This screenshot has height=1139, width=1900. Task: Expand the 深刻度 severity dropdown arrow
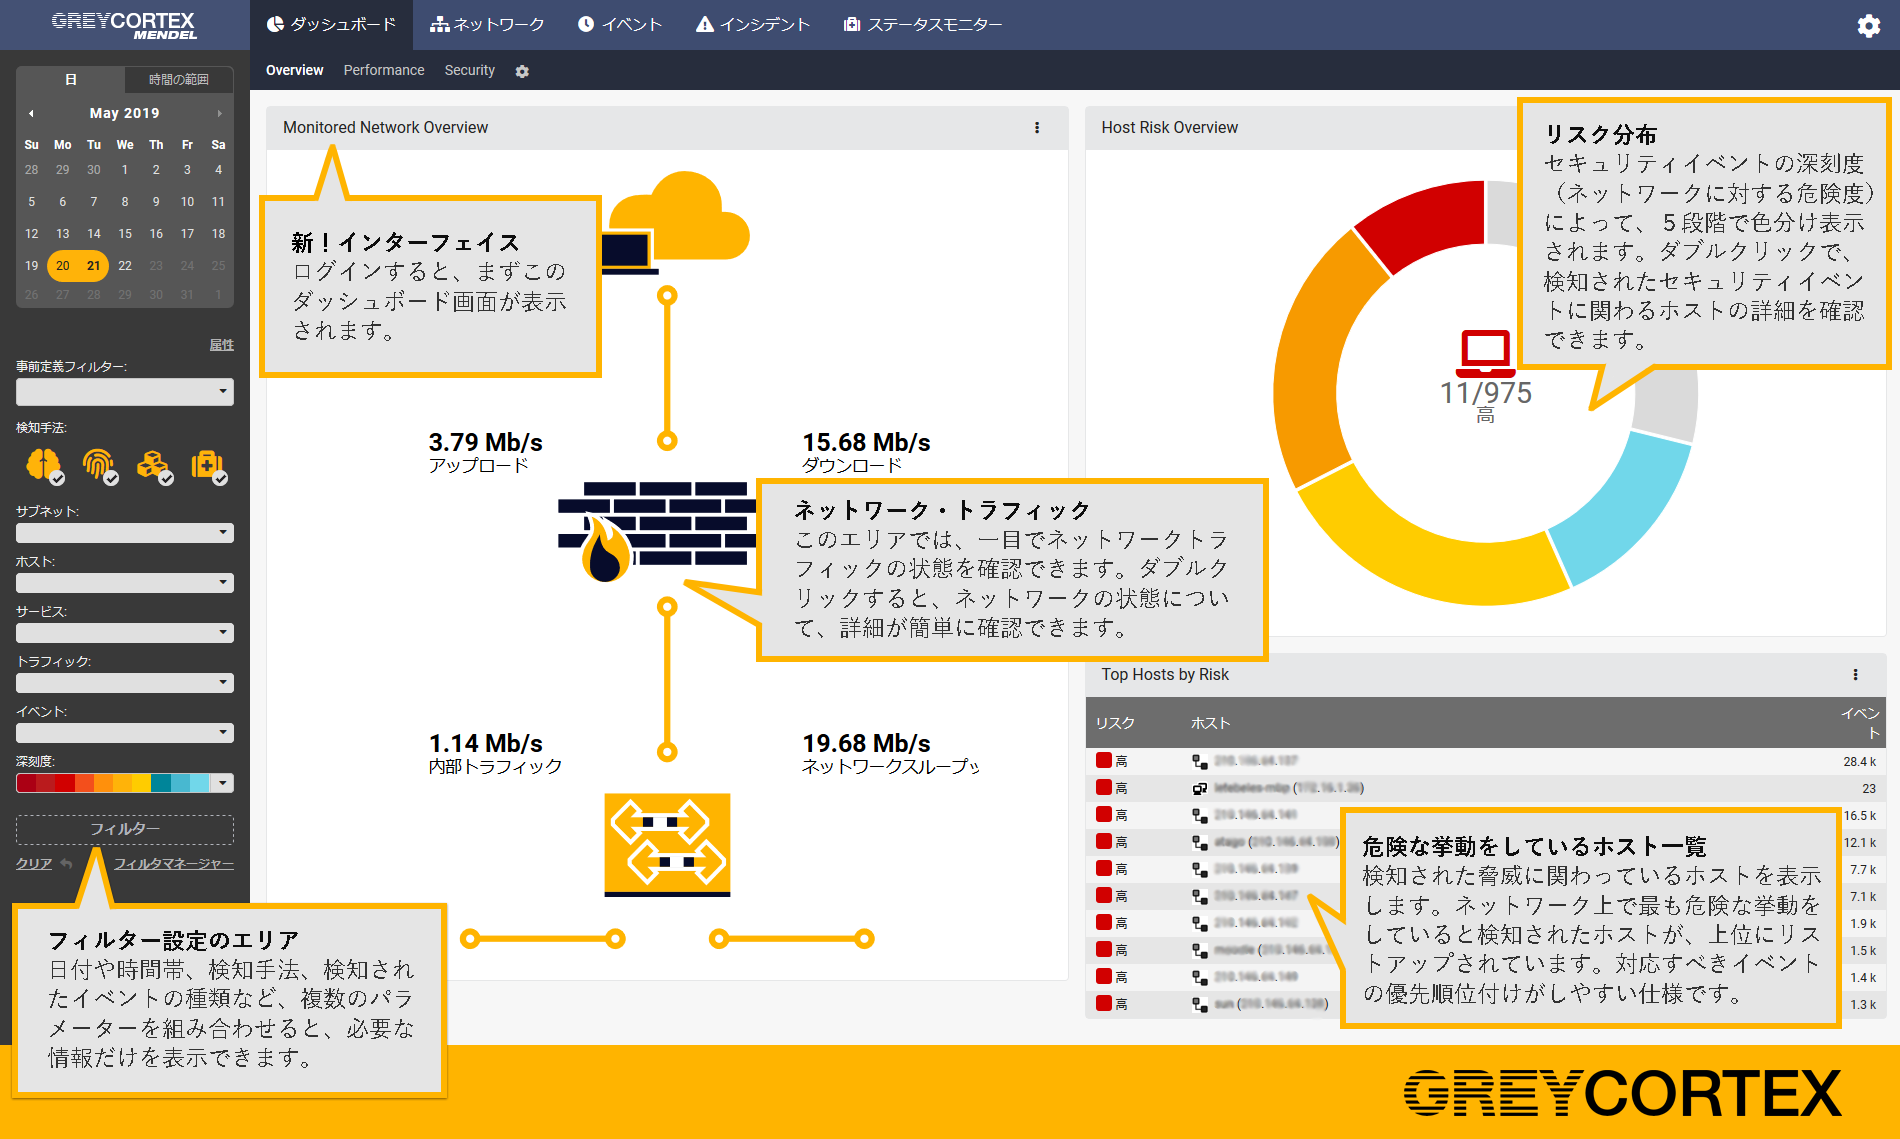coord(223,783)
